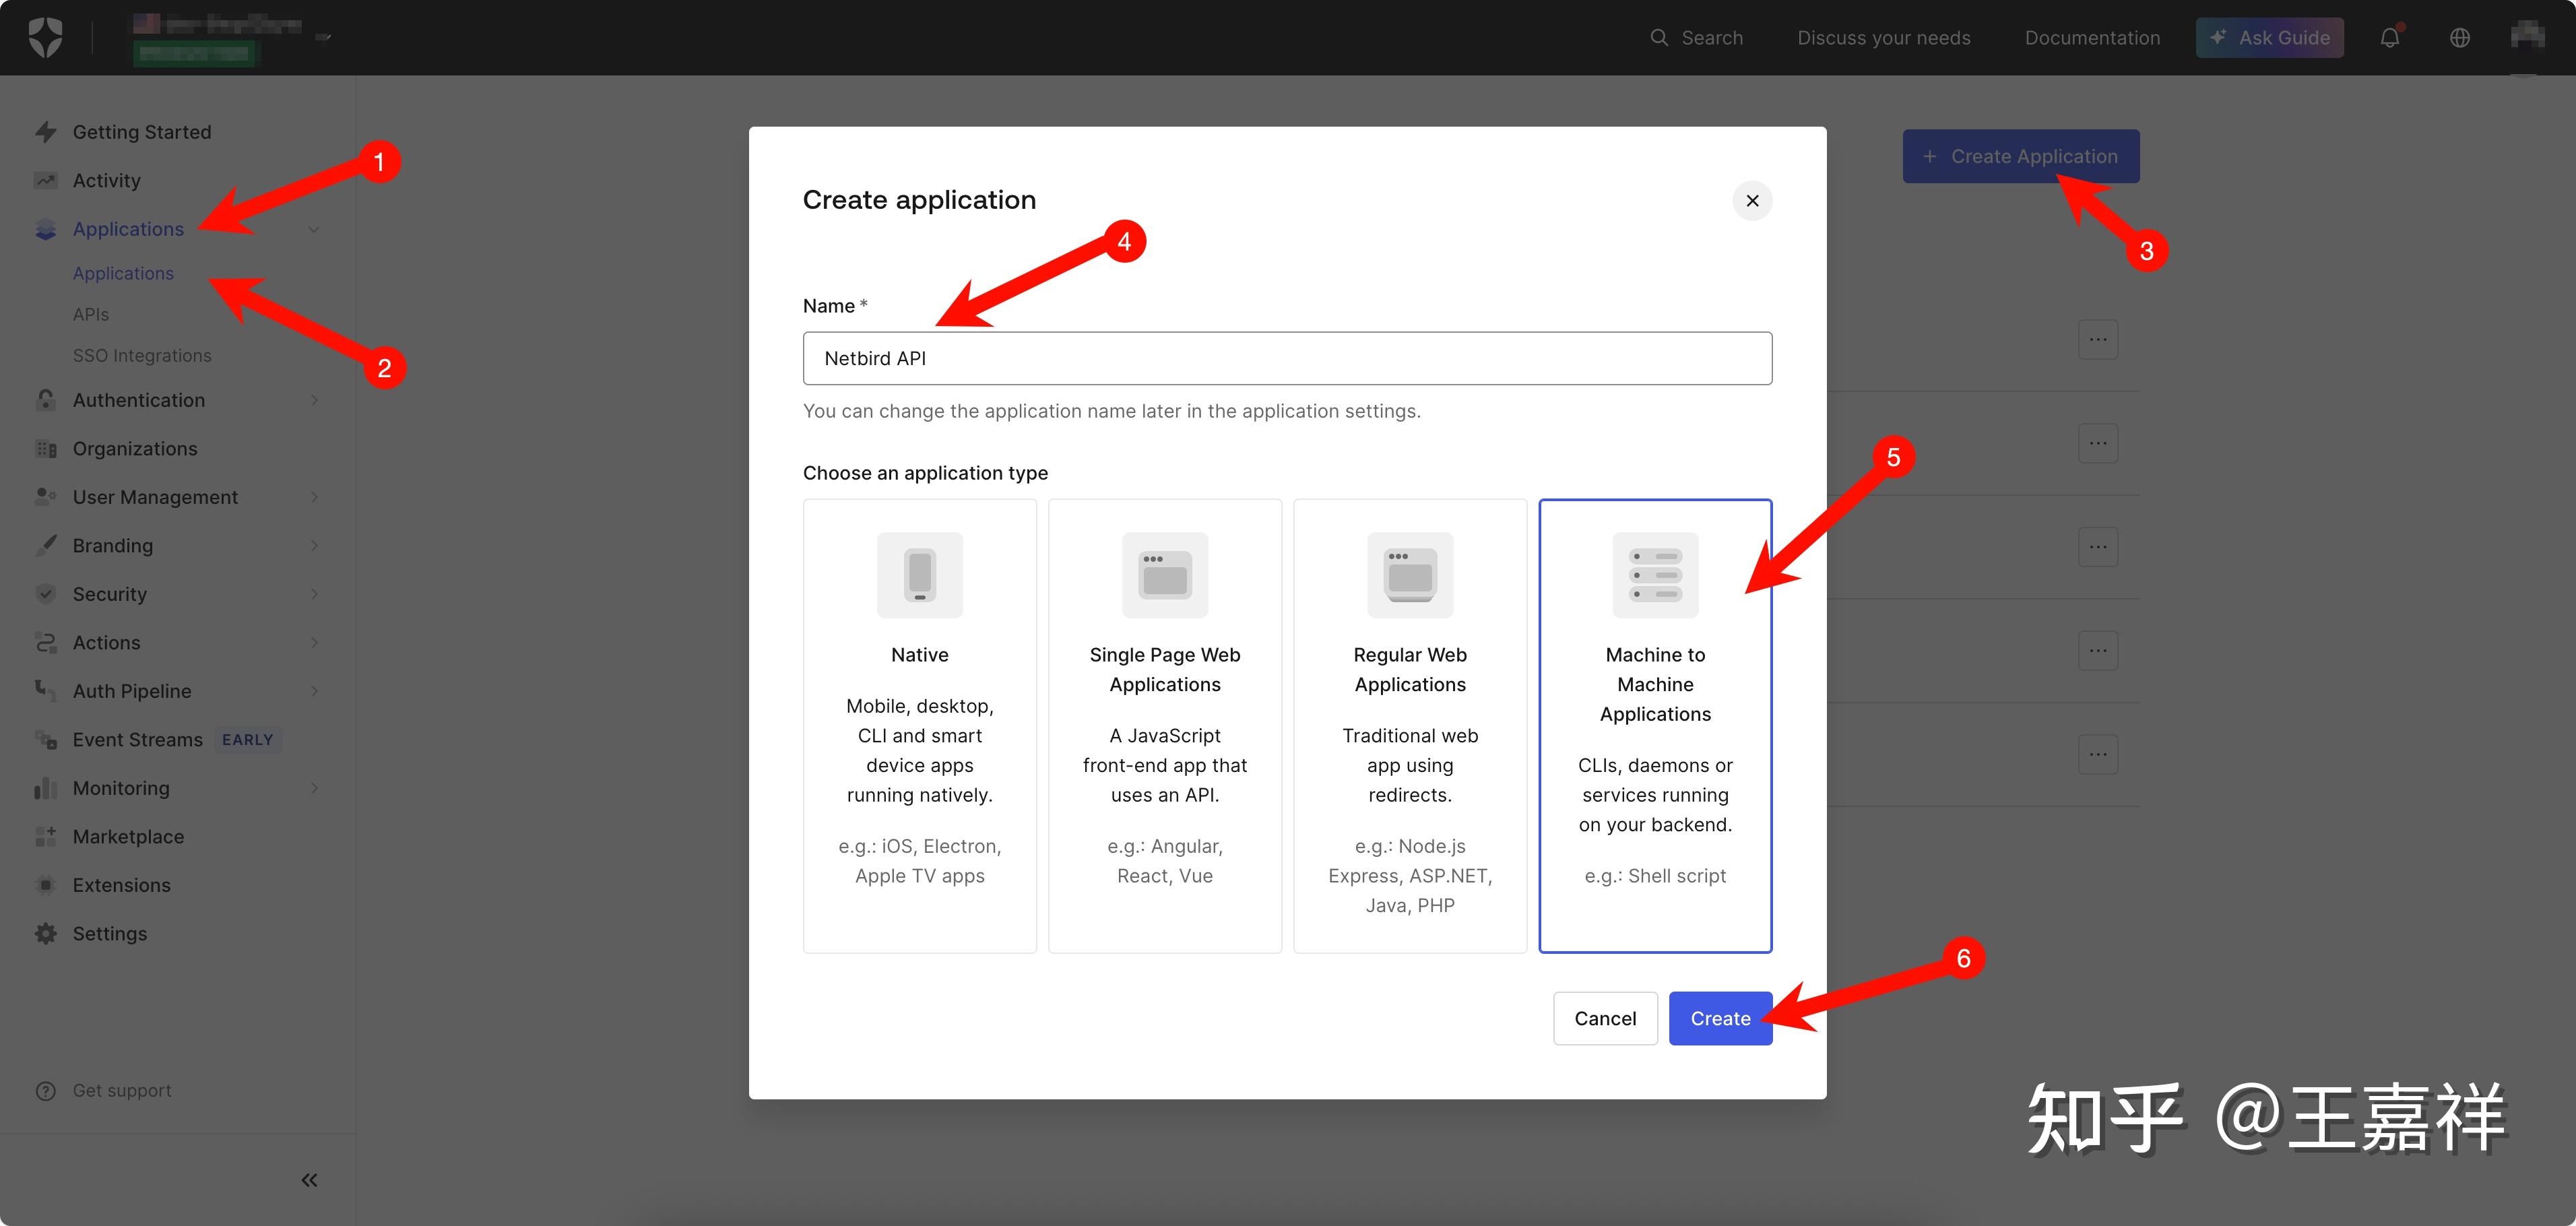Image resolution: width=2576 pixels, height=1226 pixels.
Task: Choose the Regular Web Applications type
Action: [x=1409, y=725]
